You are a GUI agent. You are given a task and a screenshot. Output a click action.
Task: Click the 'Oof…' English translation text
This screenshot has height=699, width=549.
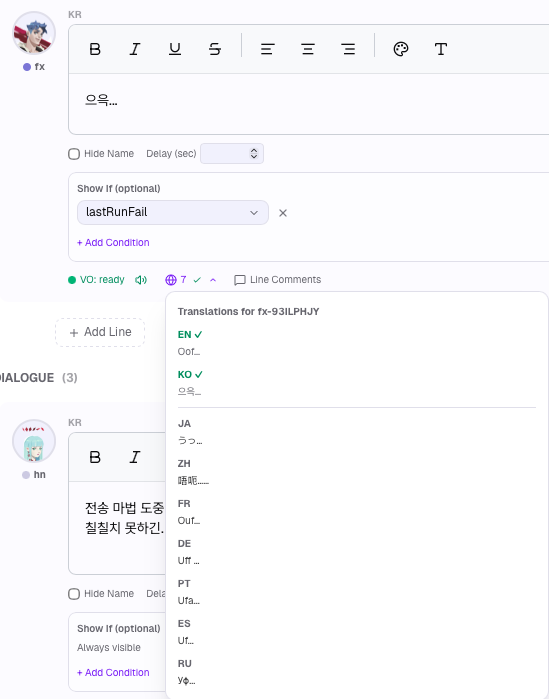tap(189, 352)
